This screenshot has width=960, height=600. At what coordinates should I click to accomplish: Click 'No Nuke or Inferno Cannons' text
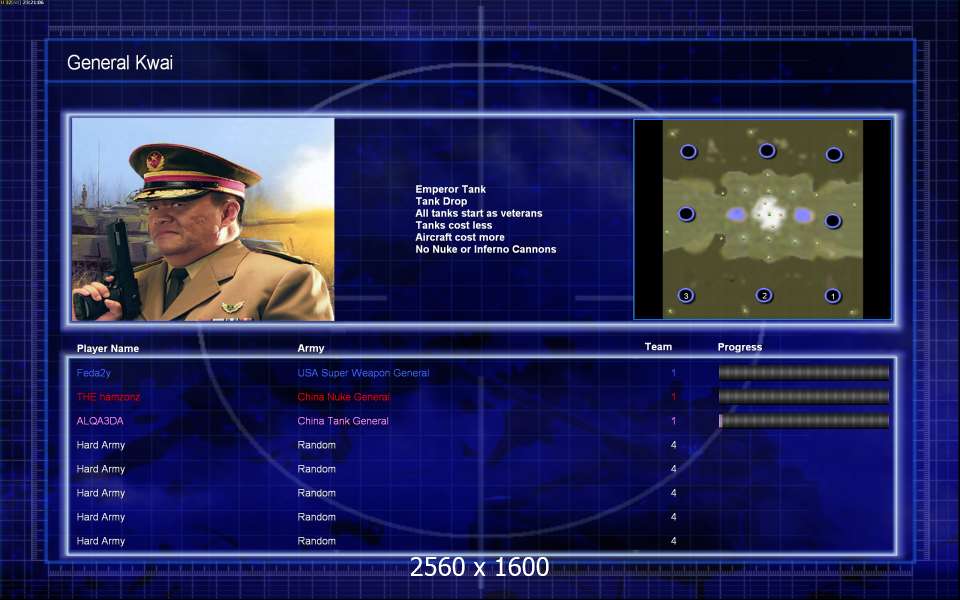[x=486, y=249]
